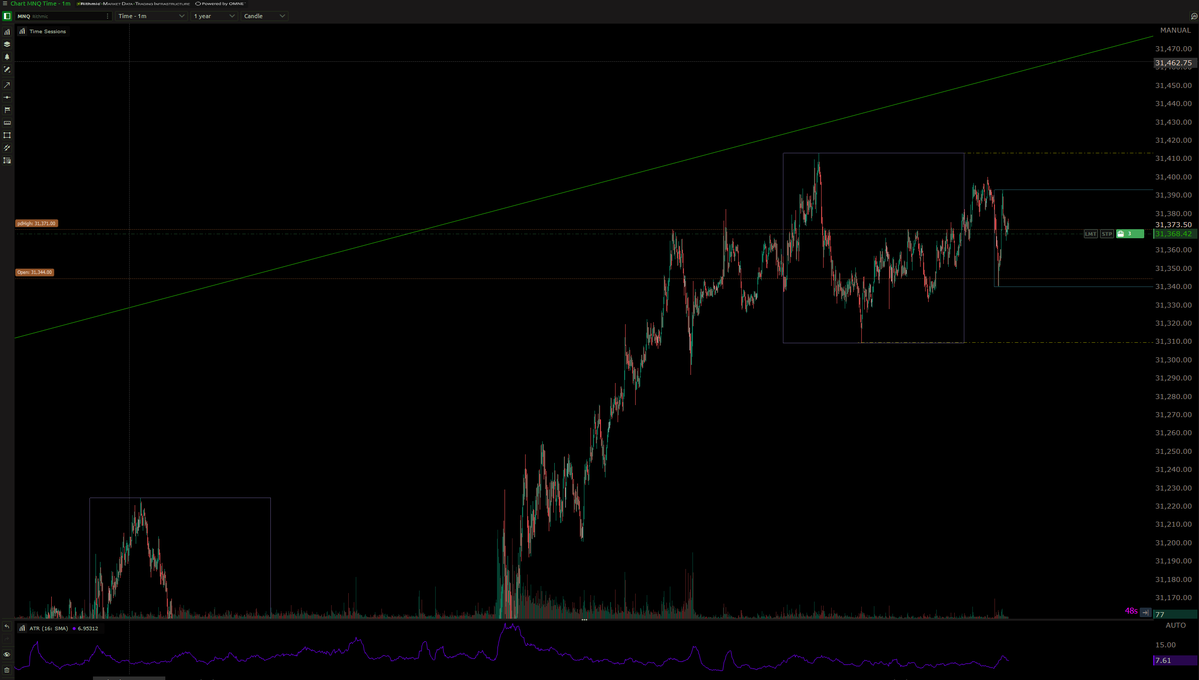Open ATR indicator settings icon
This screenshot has width=1199, height=680.
click(x=22, y=629)
